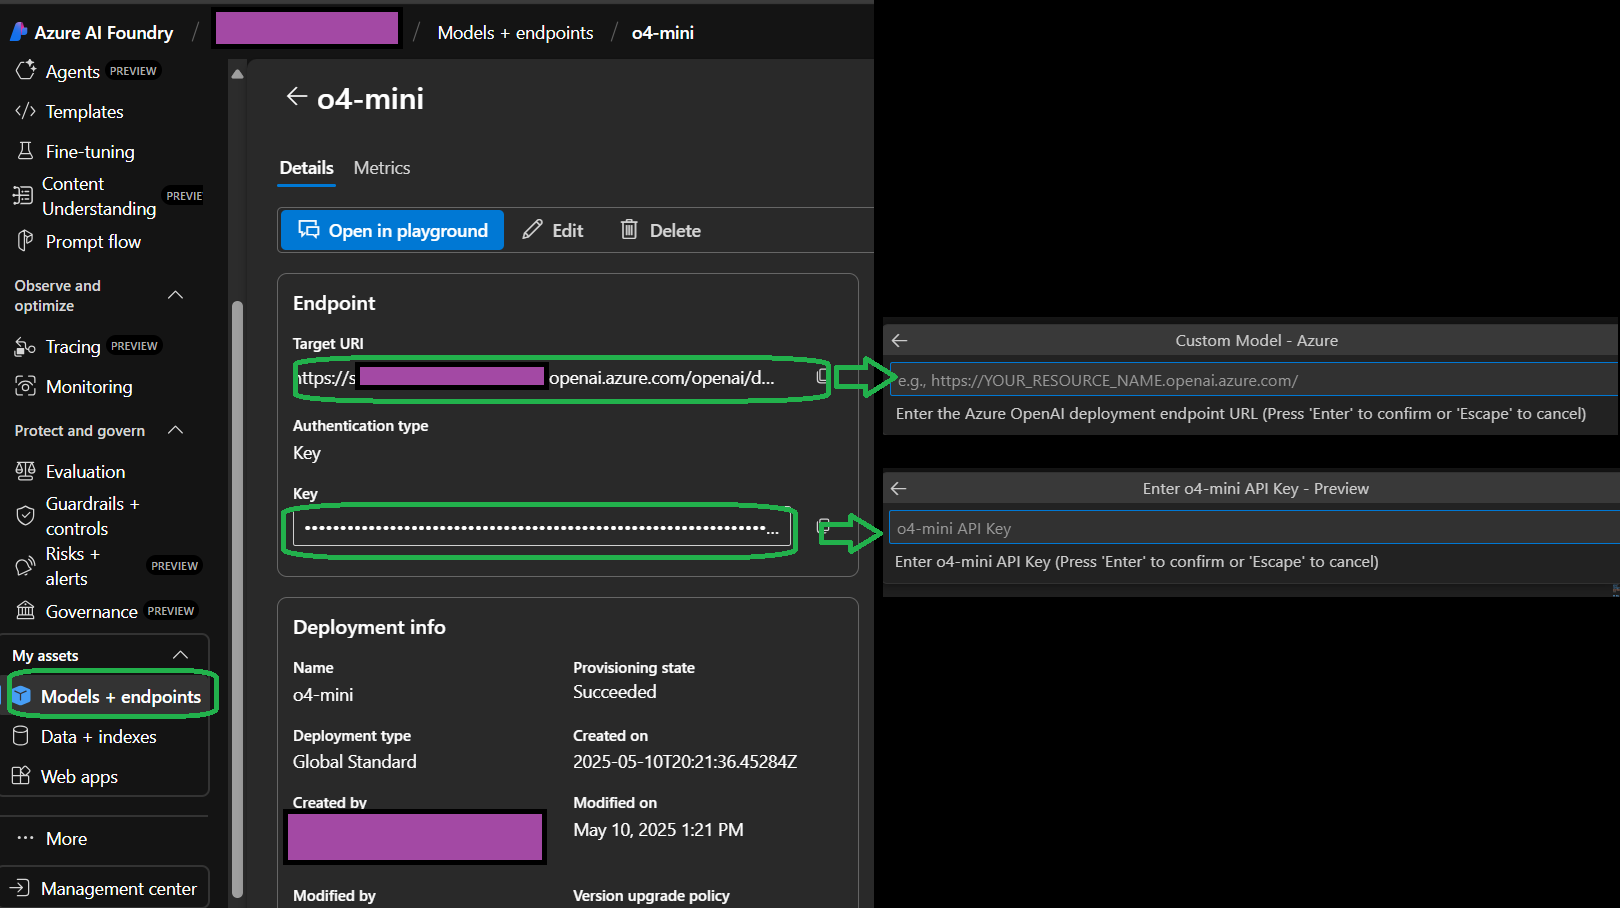Click the o4-mini deployment Name value
This screenshot has height=908, width=1620.
point(323,695)
